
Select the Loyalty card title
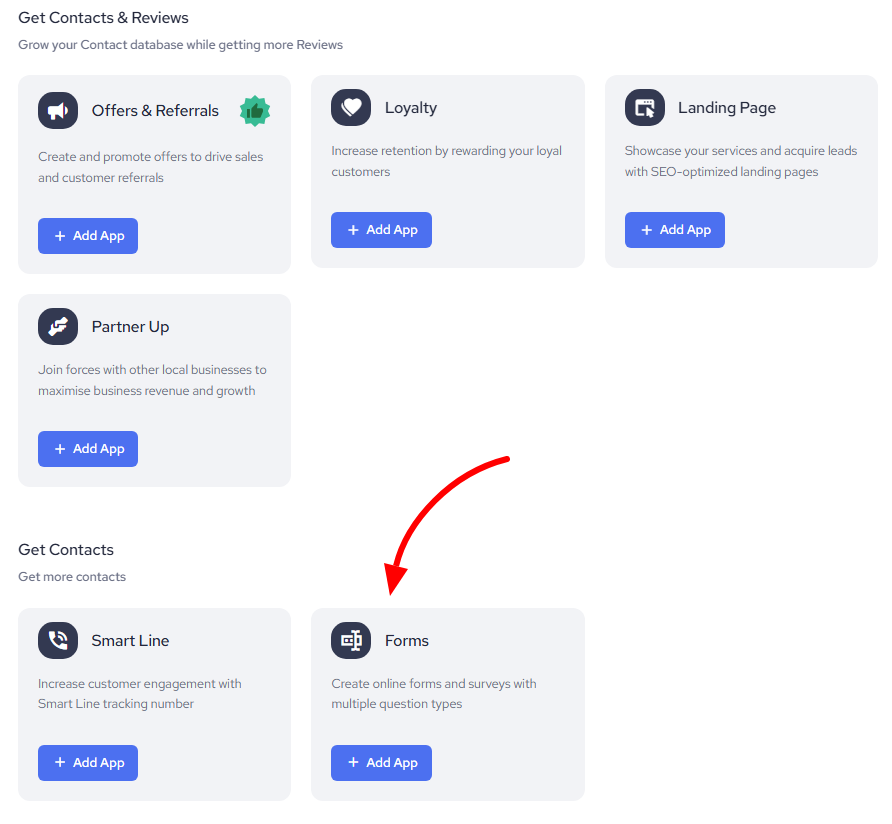click(x=411, y=108)
